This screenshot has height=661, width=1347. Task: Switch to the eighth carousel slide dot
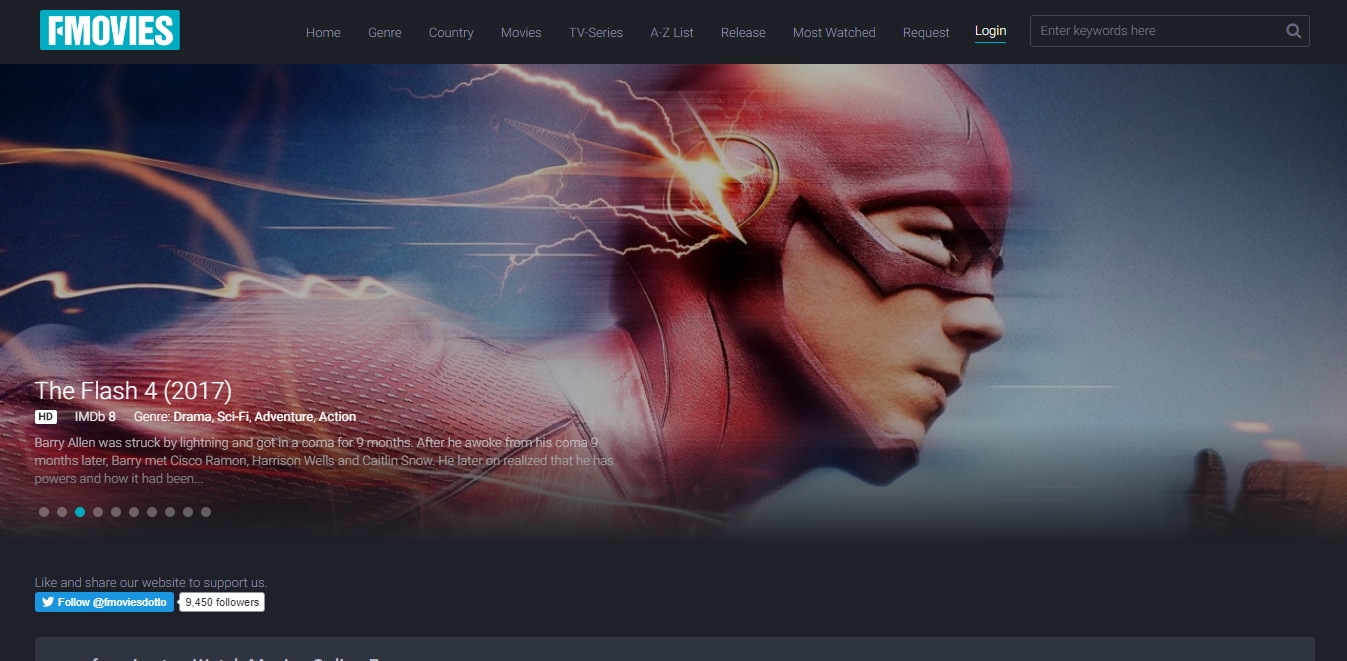pos(170,512)
